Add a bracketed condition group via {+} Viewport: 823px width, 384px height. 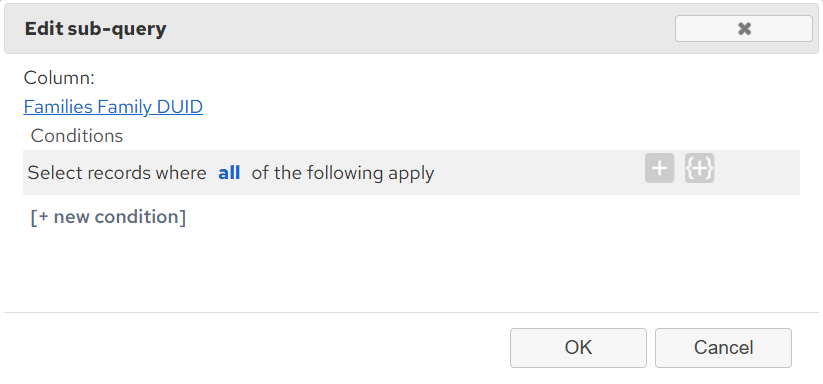(x=699, y=168)
